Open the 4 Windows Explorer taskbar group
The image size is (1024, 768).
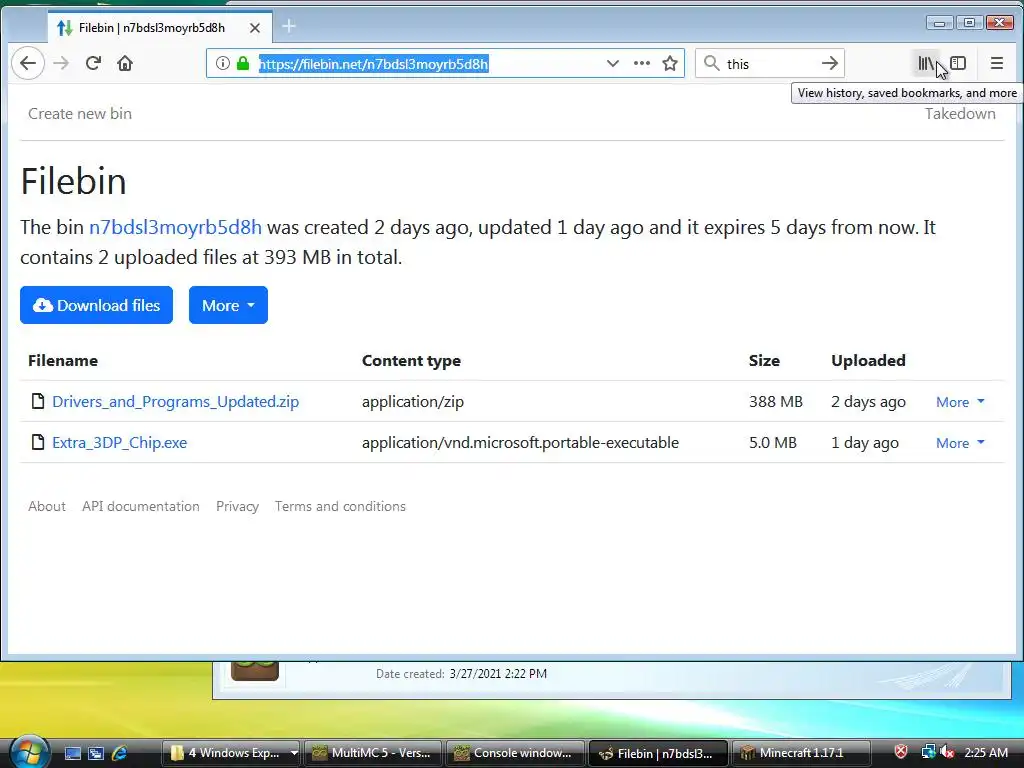(x=231, y=753)
